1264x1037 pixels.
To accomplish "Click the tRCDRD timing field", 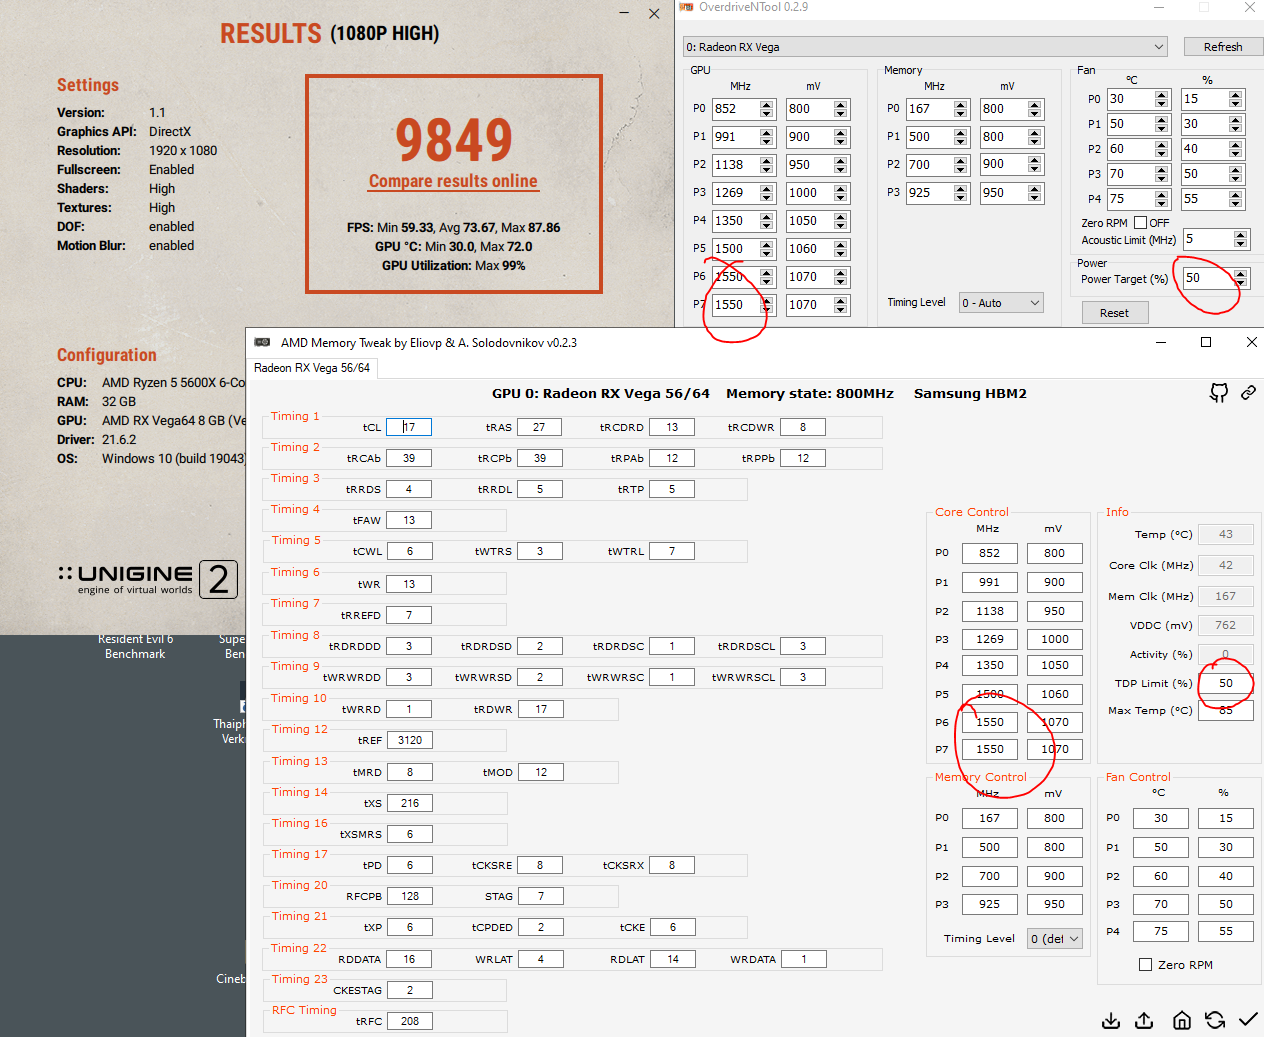I will pyautogui.click(x=672, y=427).
